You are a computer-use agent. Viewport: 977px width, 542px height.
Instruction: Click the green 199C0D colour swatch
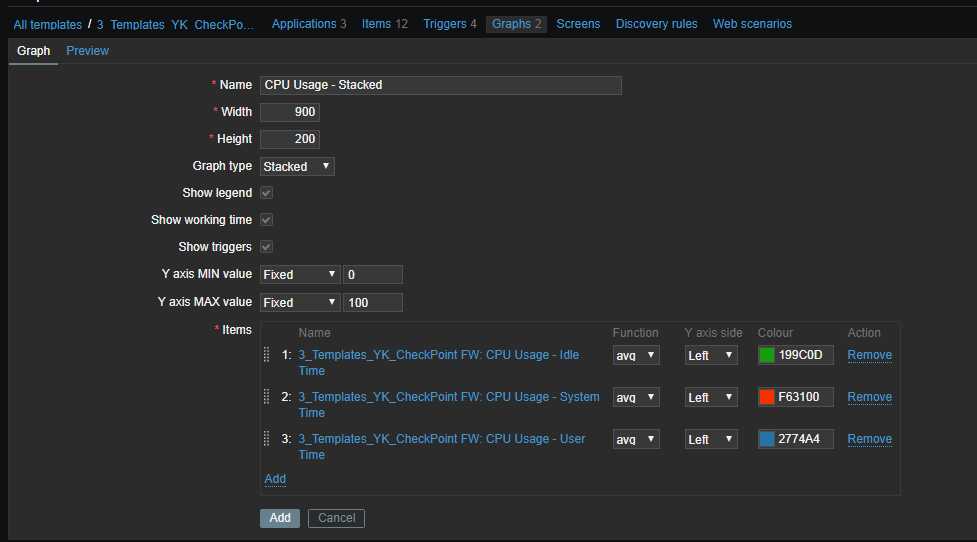[766, 355]
